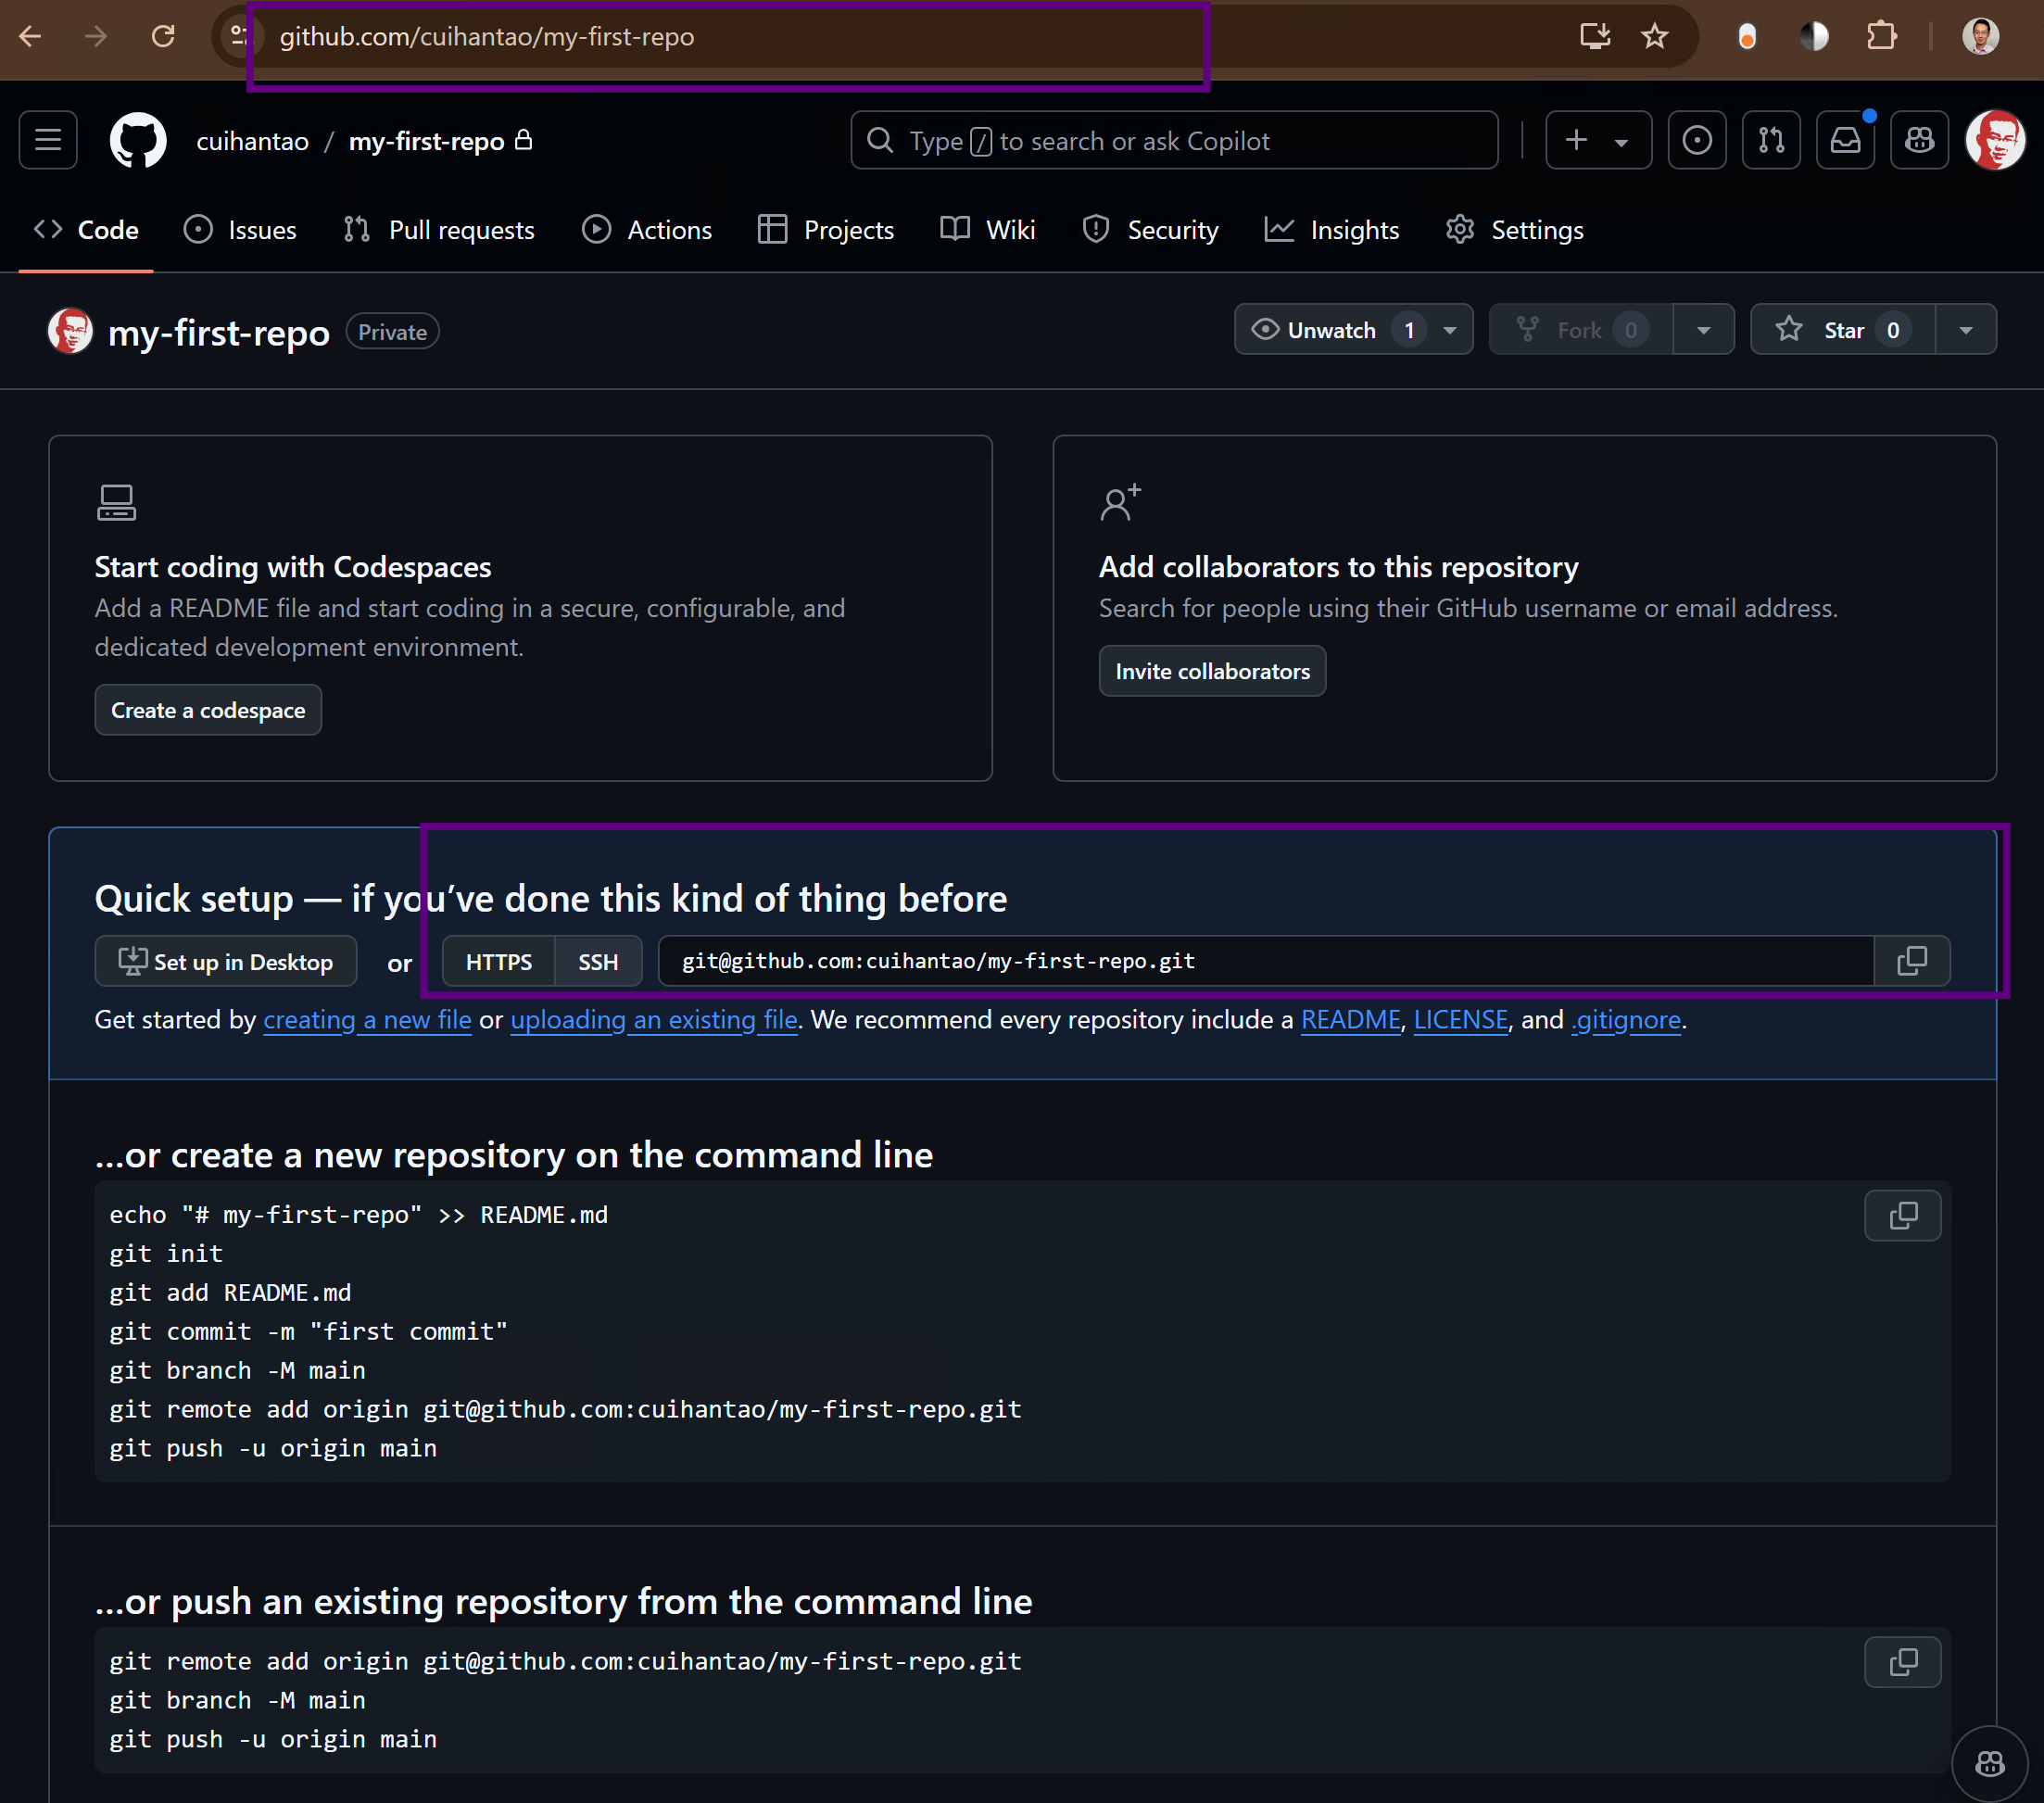The height and width of the screenshot is (1803, 2044).
Task: Select HTTPS clone URL option
Action: click(x=498, y=961)
